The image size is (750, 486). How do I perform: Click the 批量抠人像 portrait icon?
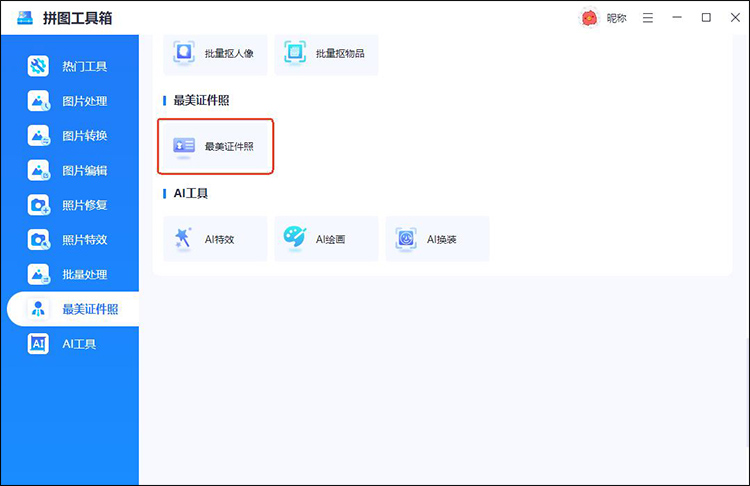coord(184,53)
